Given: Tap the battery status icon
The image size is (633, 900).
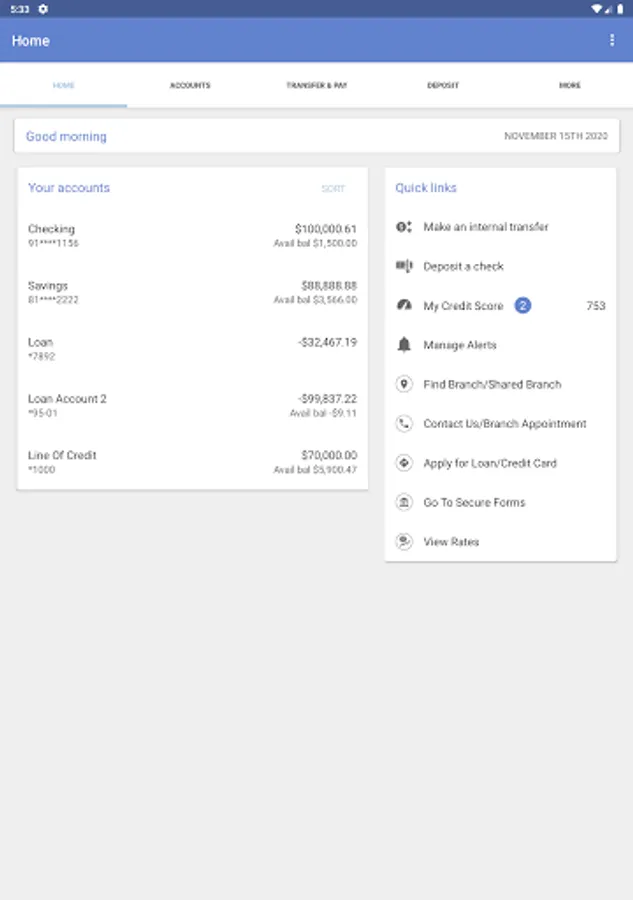Looking at the screenshot, I should click(x=620, y=9).
